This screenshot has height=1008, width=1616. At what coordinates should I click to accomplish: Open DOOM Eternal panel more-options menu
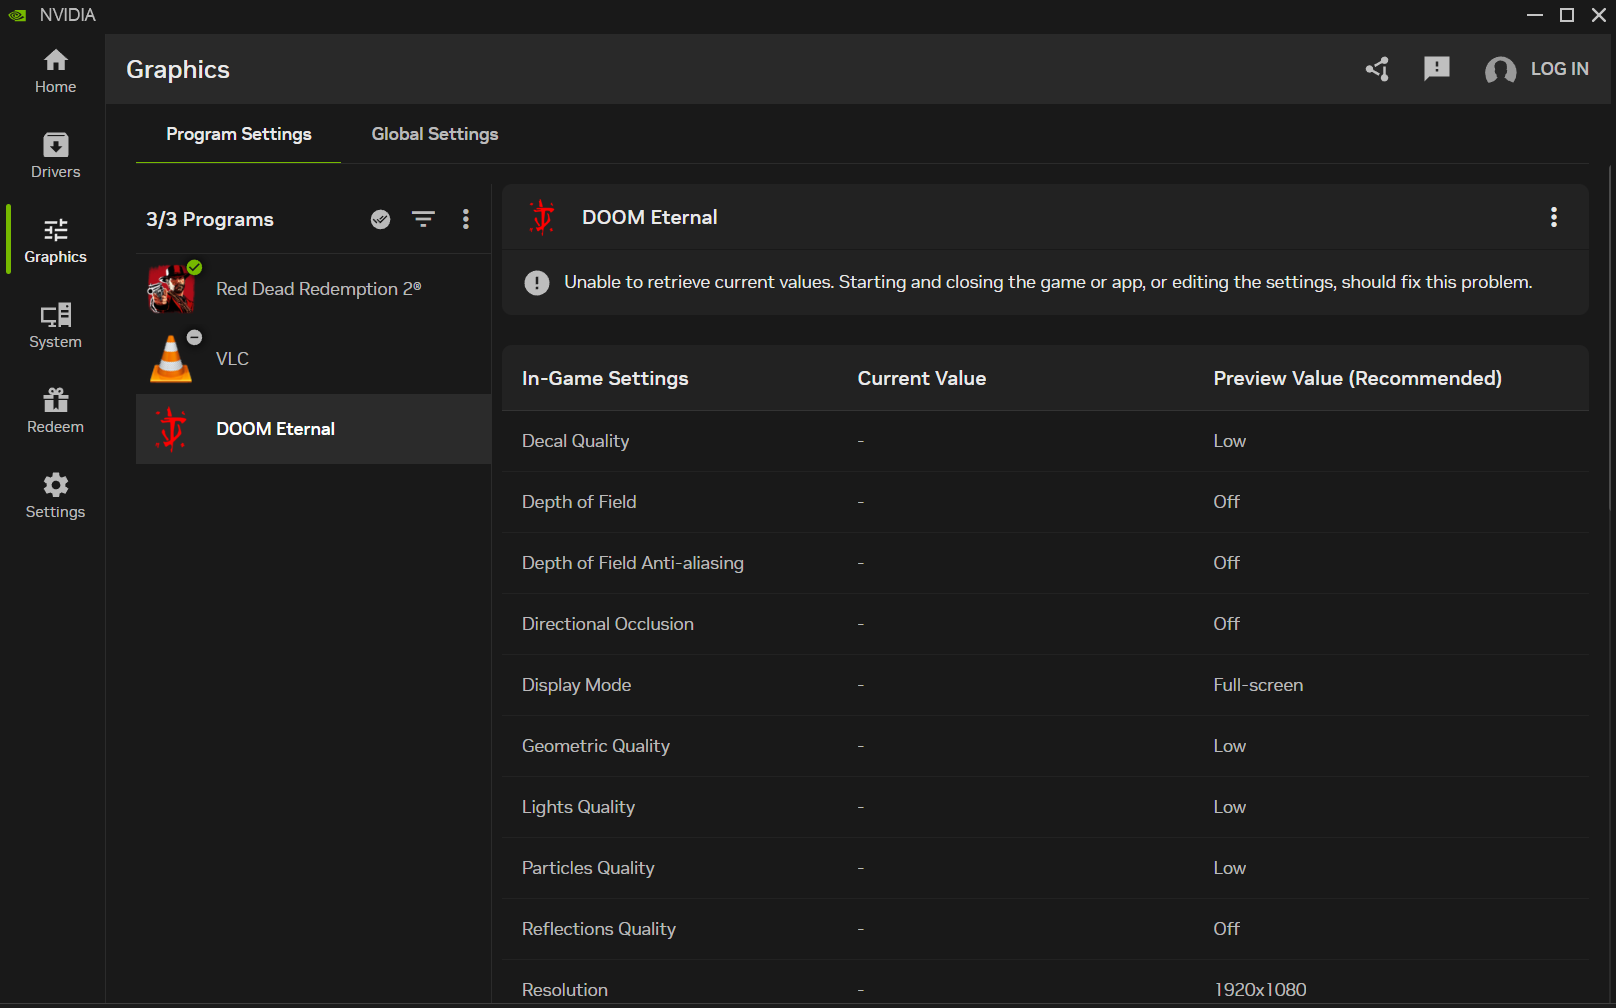click(1554, 217)
